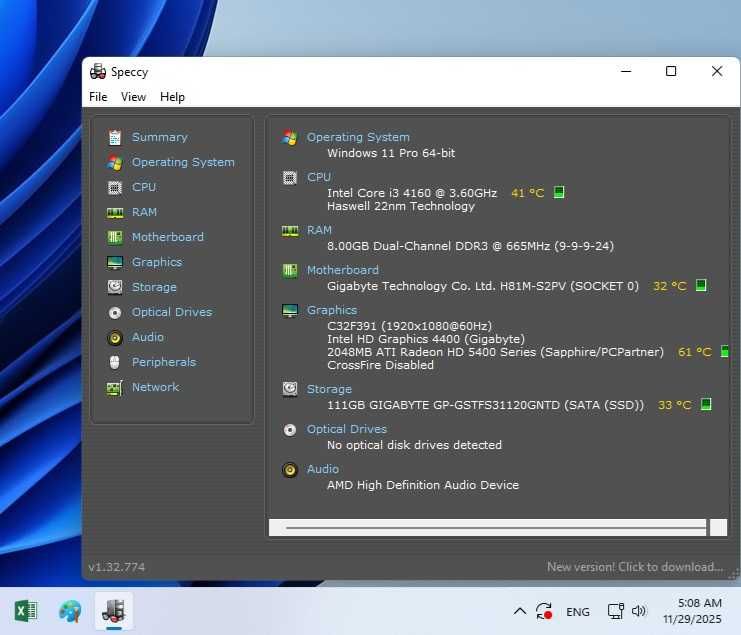Screen dimensions: 741x635
Task: Click the green CPU temperature indicator
Action: 559,192
